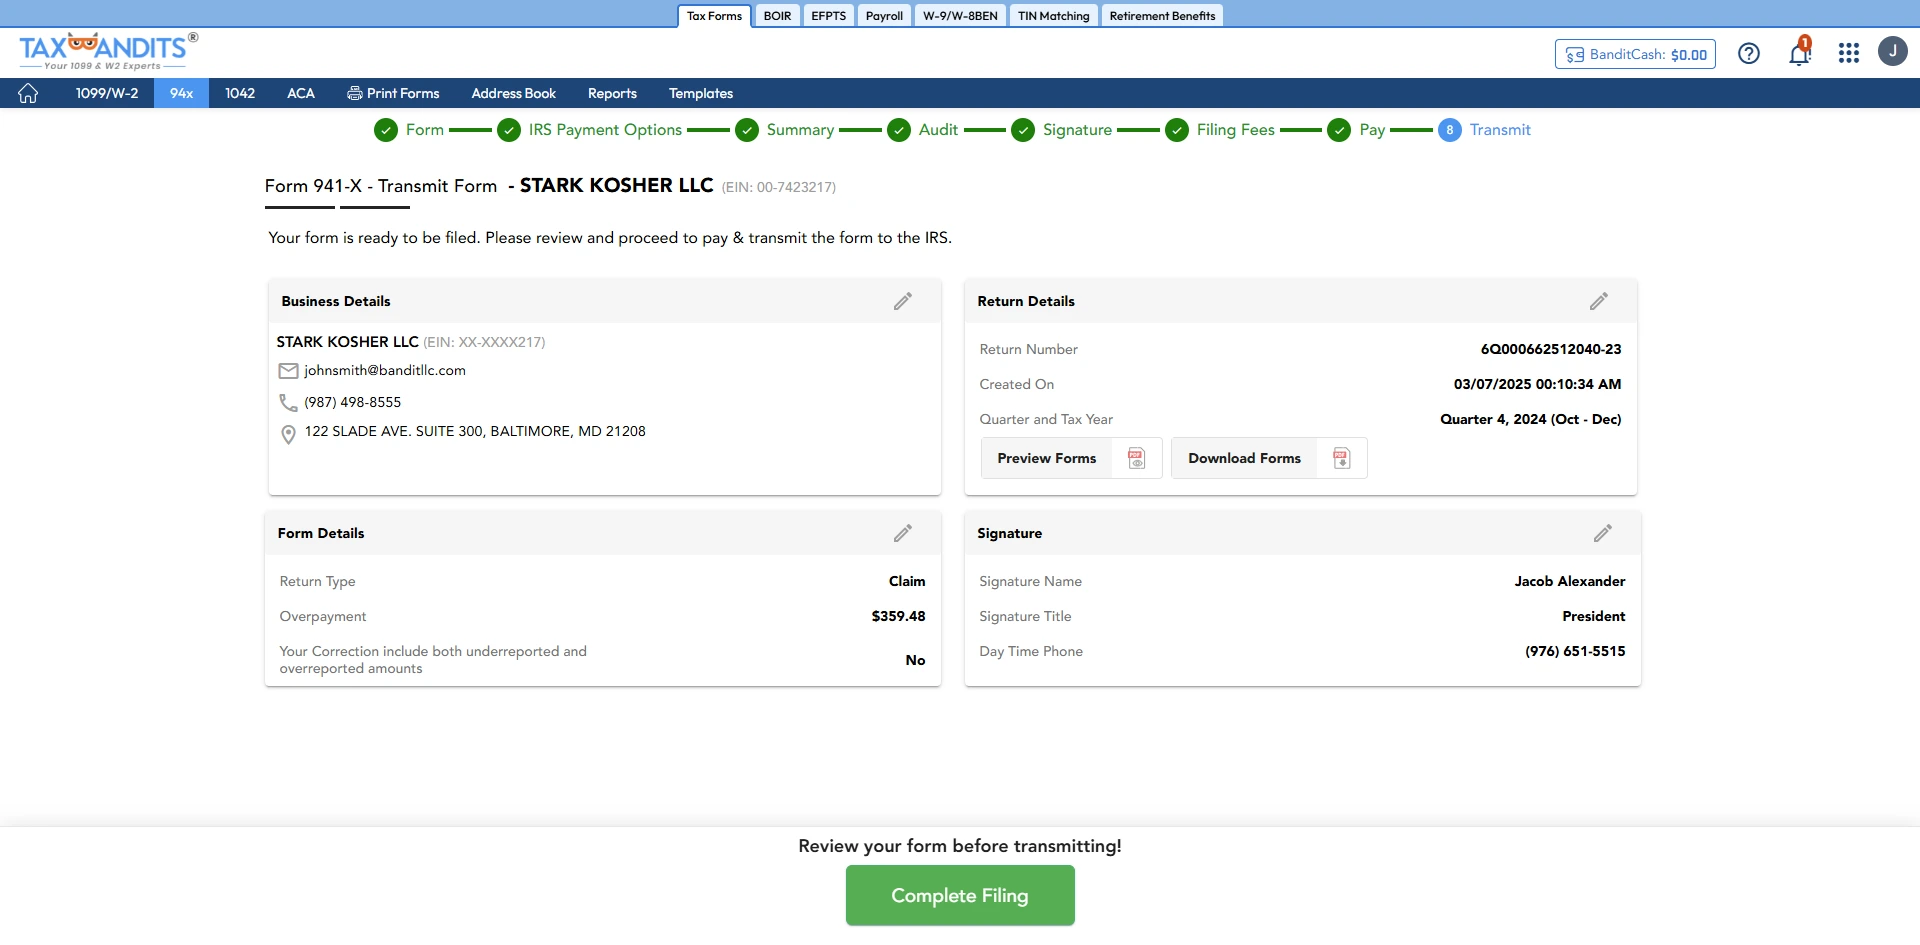Viewport: 1920px width, 945px height.
Task: Click the Complete Filing button
Action: click(960, 895)
